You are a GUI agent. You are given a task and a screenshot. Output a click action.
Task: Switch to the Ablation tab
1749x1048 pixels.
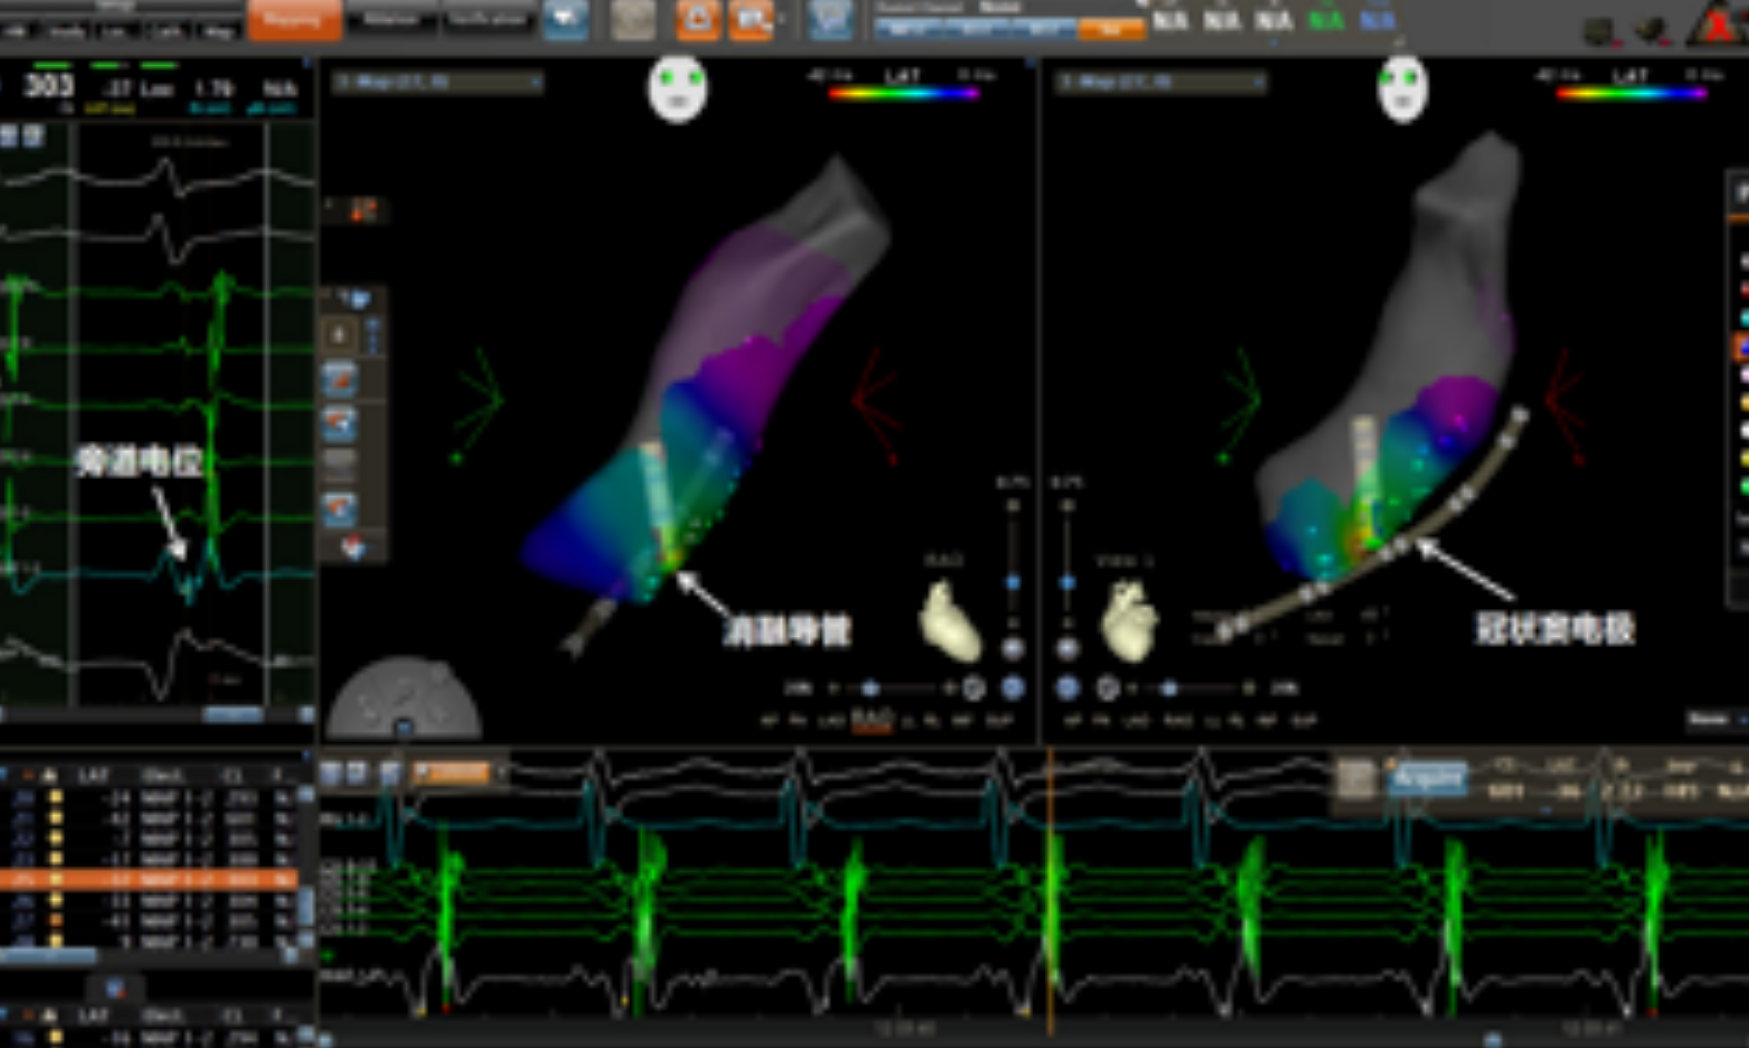pos(391,20)
